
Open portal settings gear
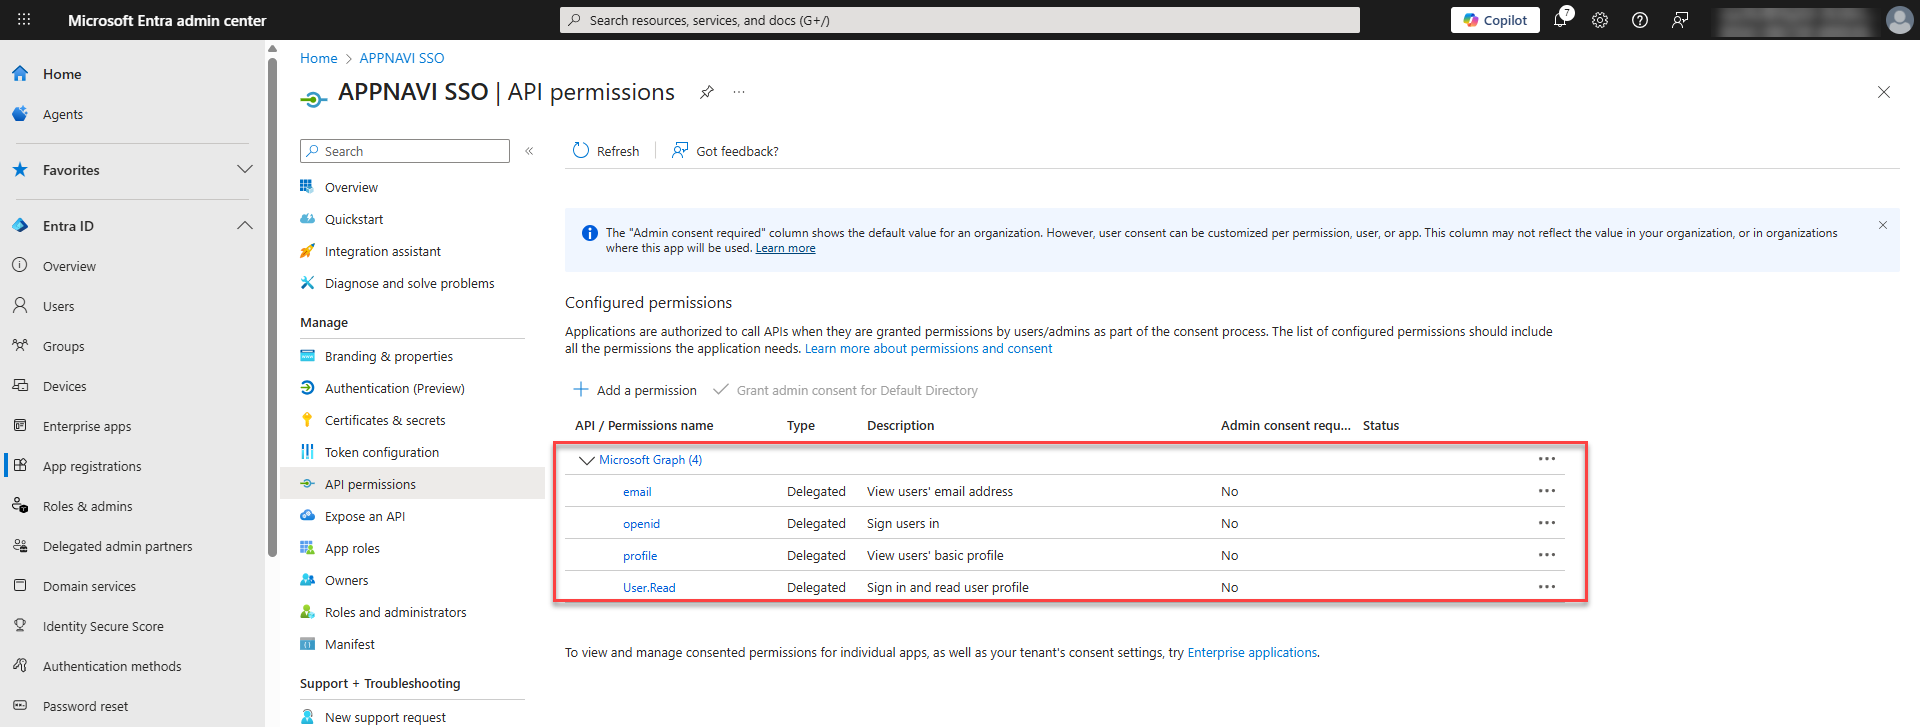(x=1600, y=20)
